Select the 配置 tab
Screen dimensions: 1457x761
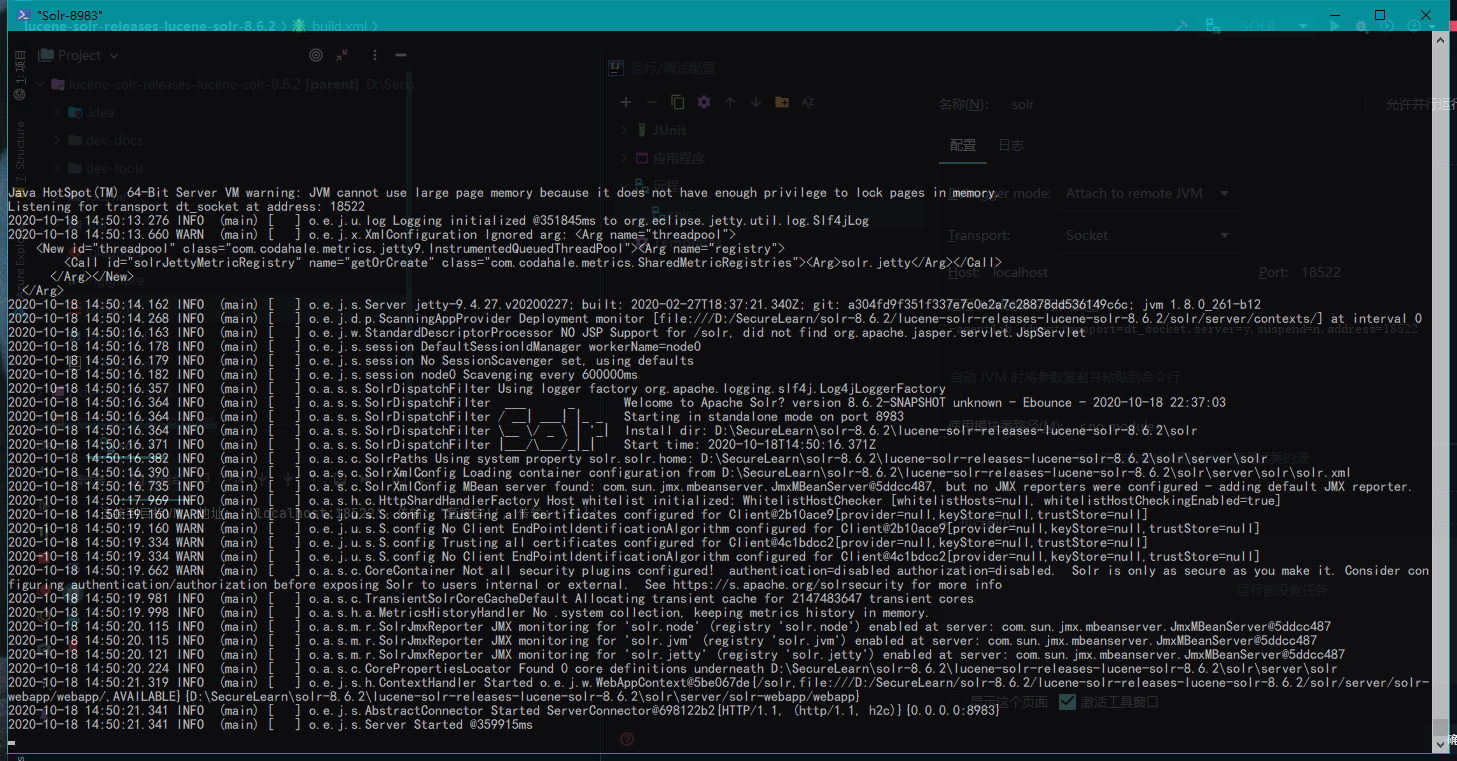[x=962, y=145]
